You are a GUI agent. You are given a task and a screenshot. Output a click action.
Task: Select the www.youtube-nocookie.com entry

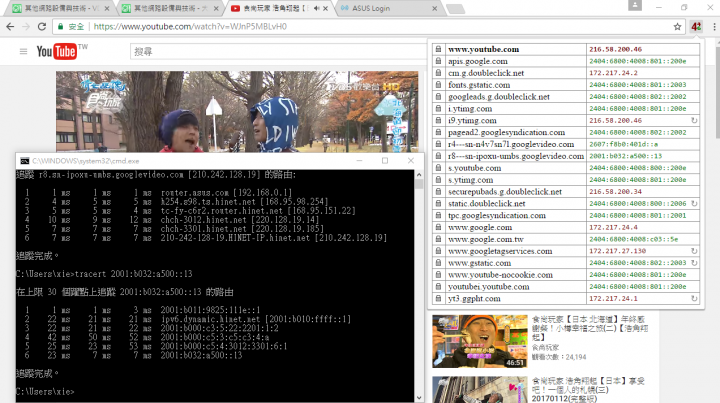pos(501,275)
